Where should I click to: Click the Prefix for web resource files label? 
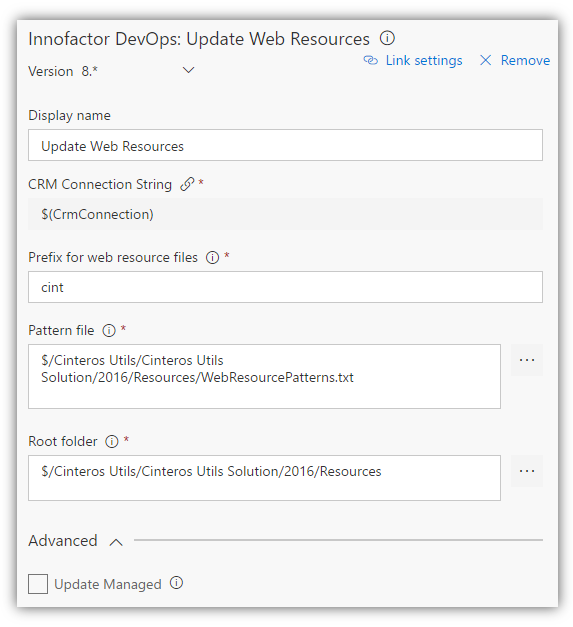[x=113, y=258]
